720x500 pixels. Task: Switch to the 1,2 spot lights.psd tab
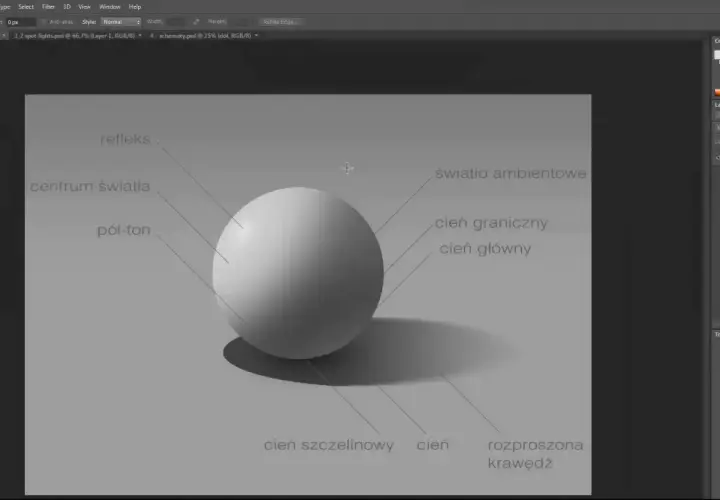point(74,35)
